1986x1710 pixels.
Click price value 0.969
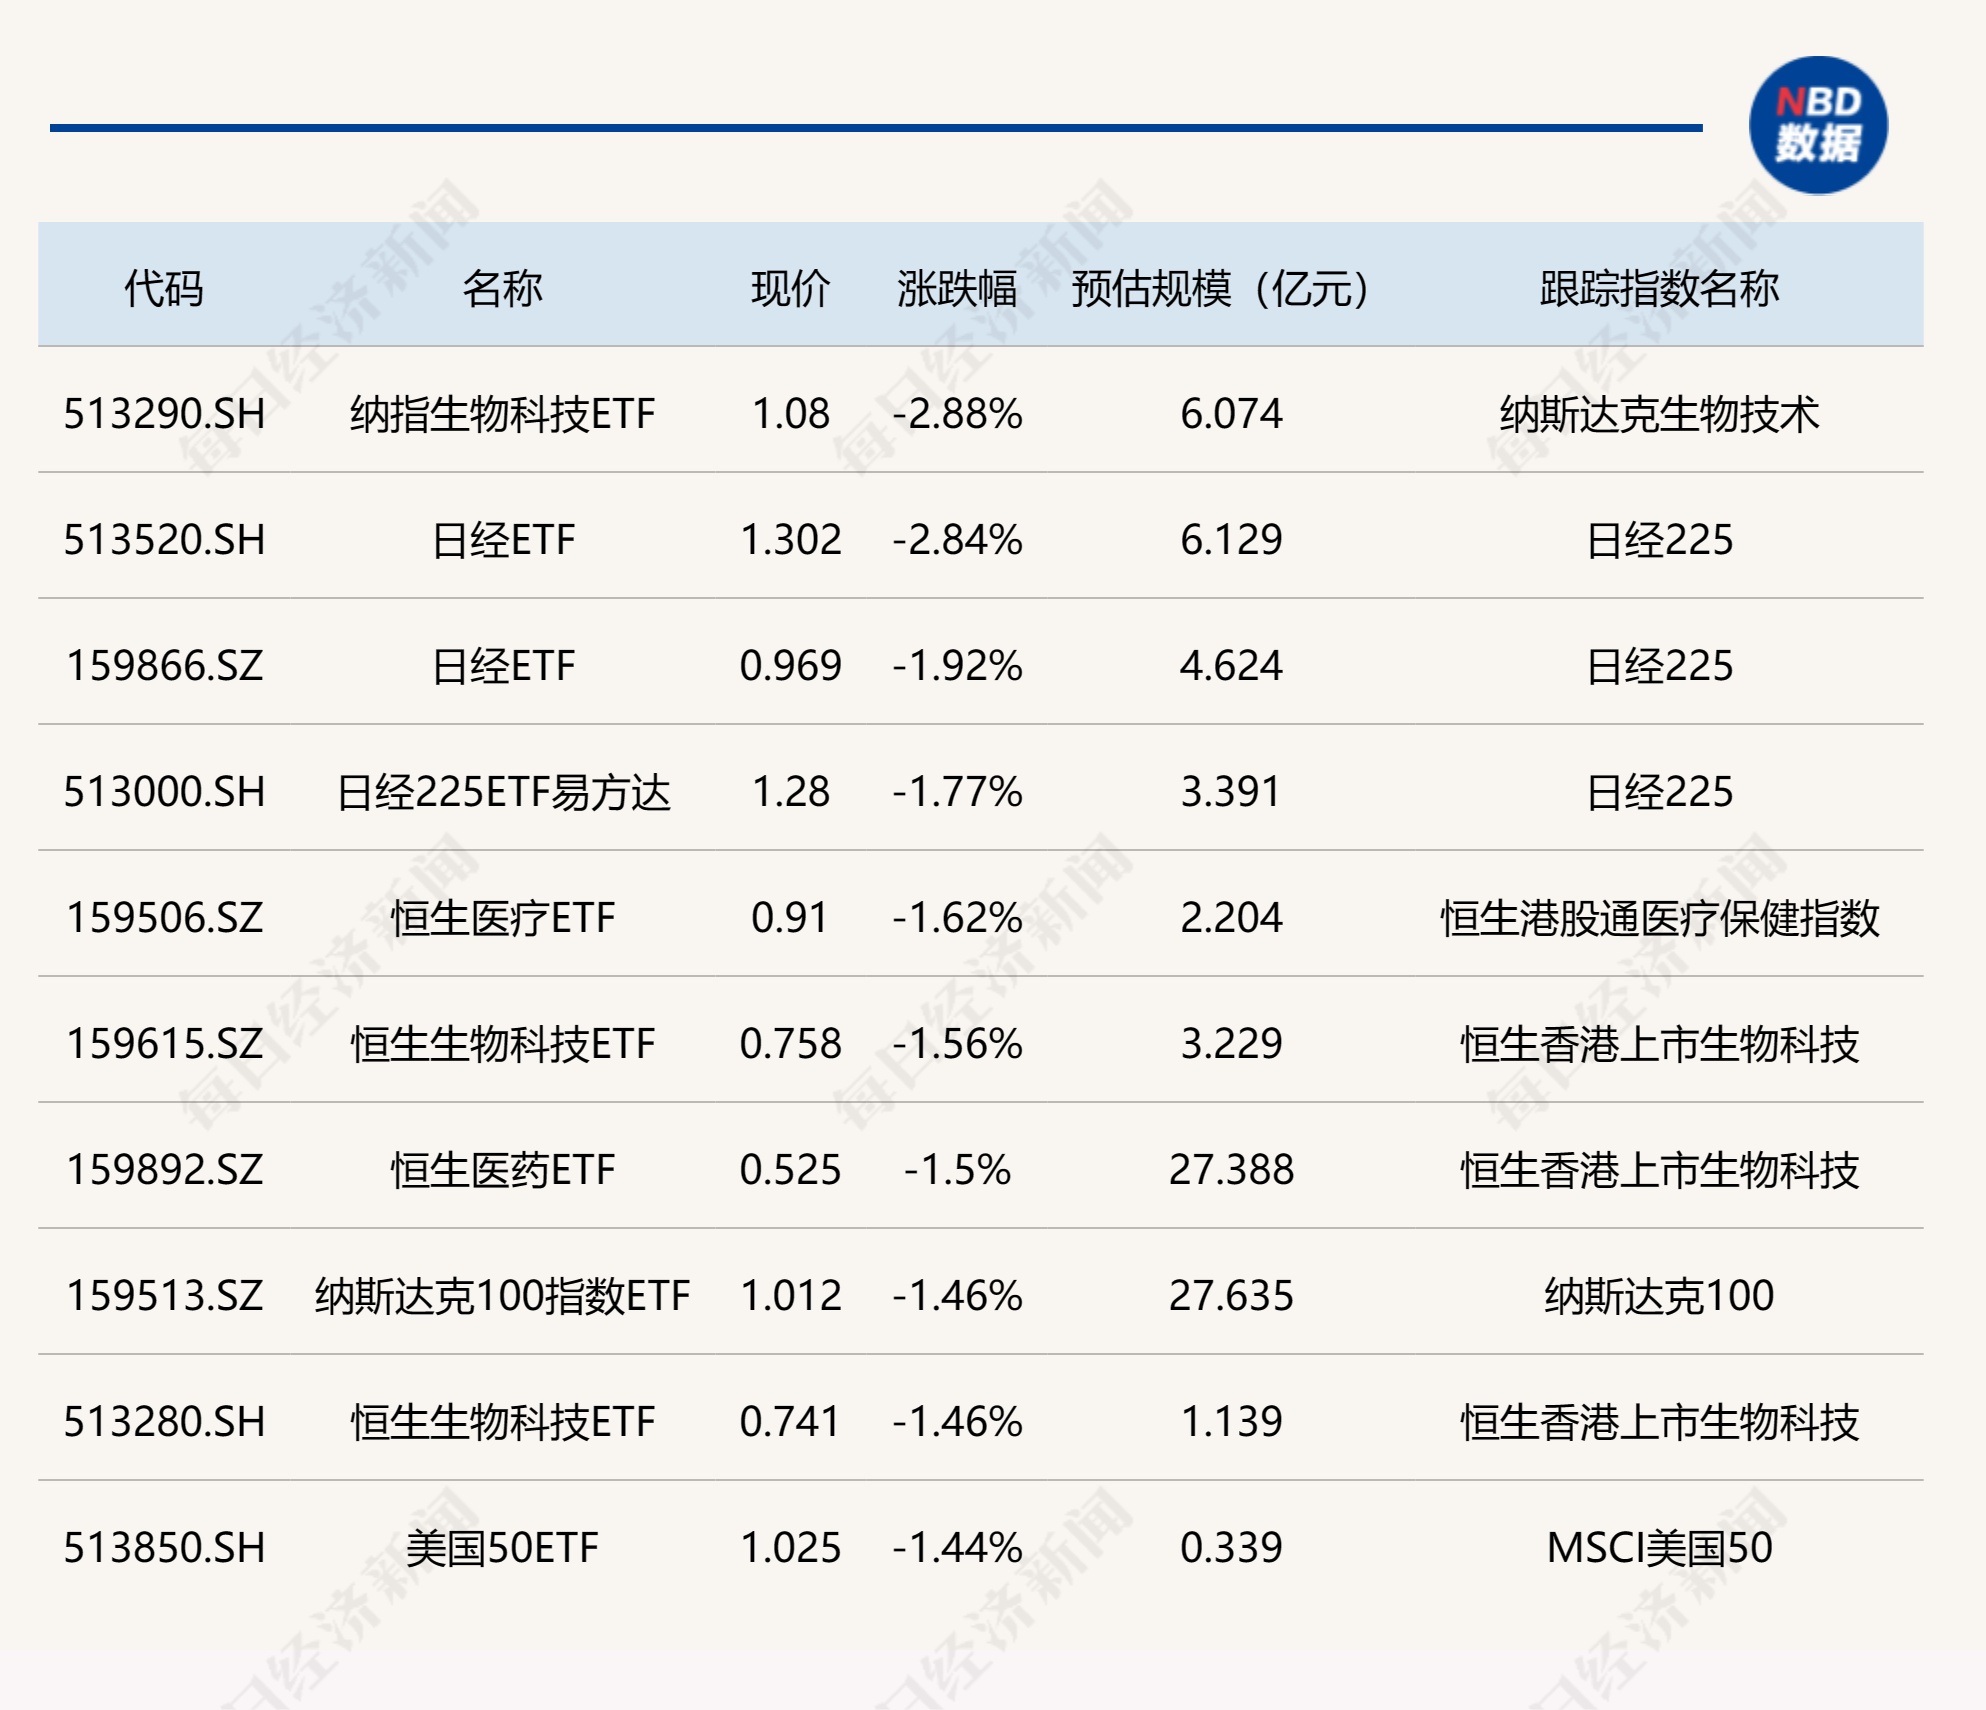[x=790, y=666]
